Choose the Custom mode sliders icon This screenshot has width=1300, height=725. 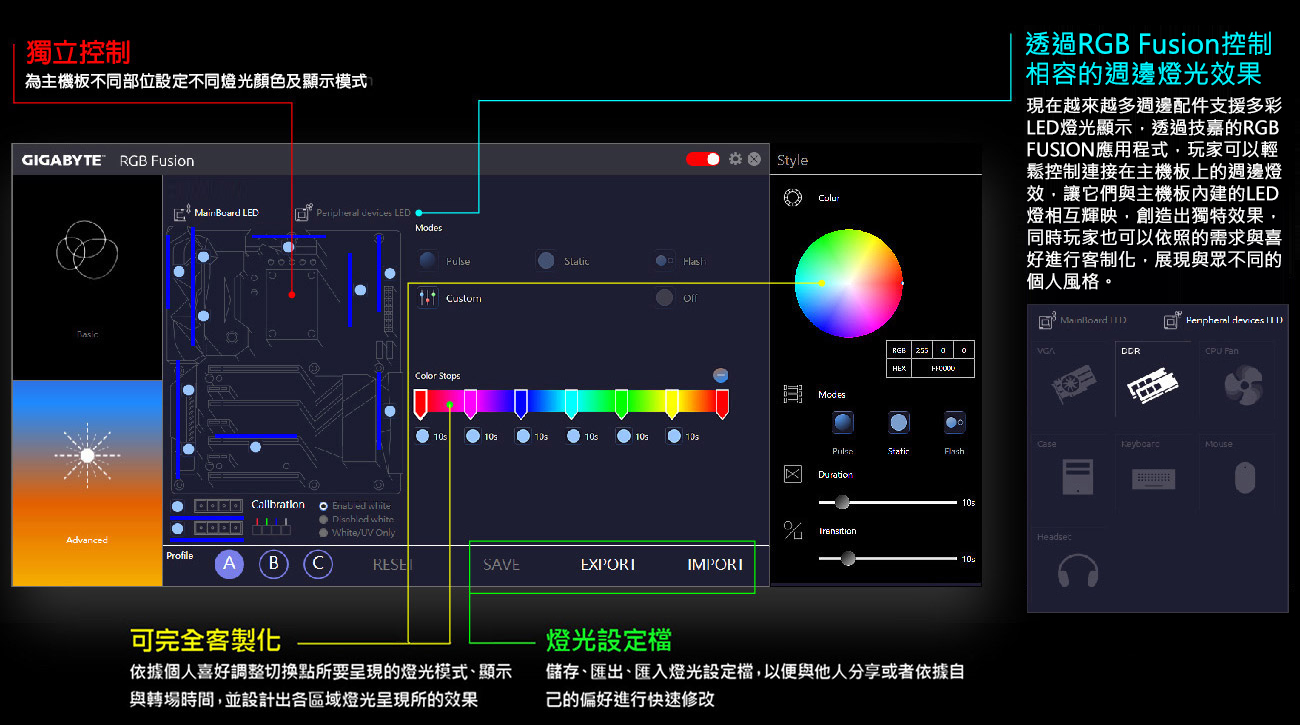click(428, 298)
